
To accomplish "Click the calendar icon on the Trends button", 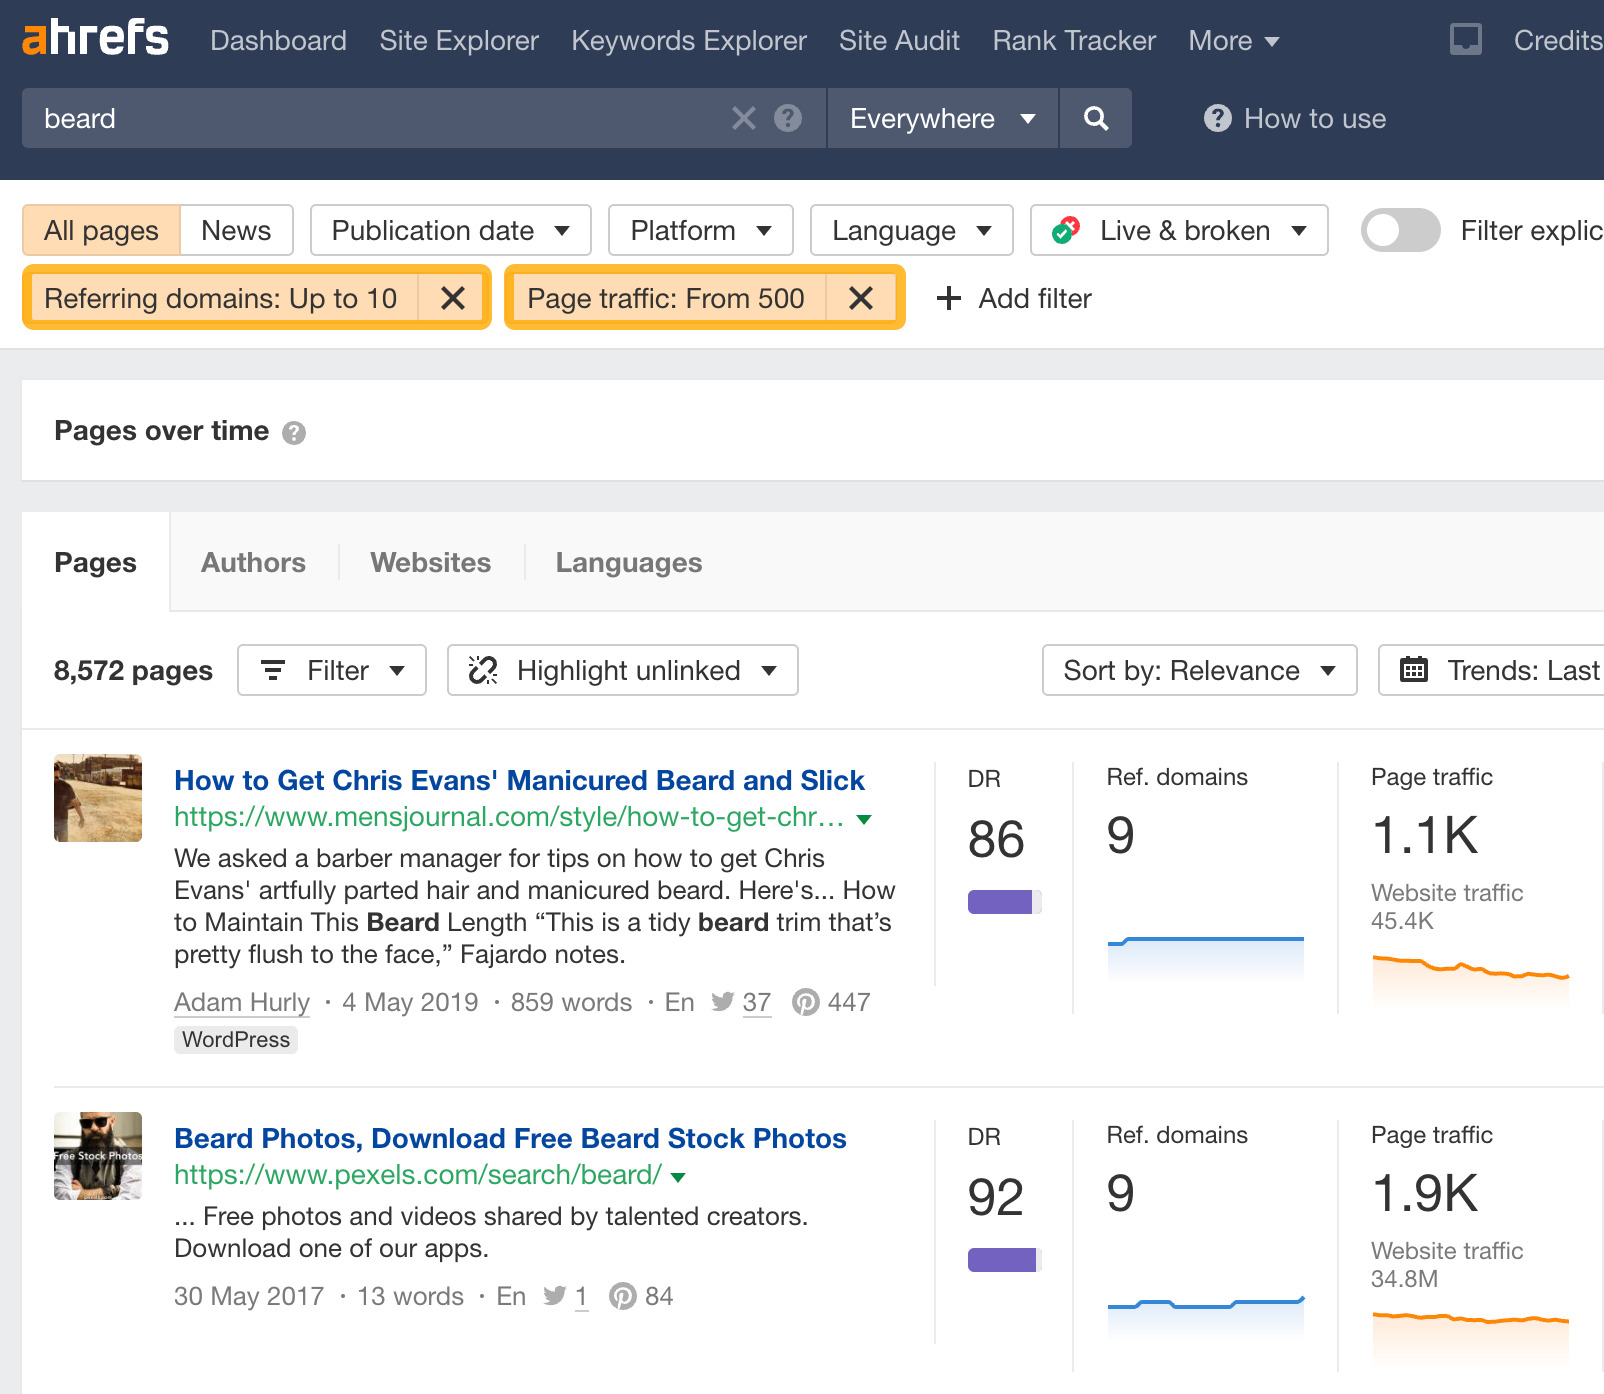I will (1413, 670).
